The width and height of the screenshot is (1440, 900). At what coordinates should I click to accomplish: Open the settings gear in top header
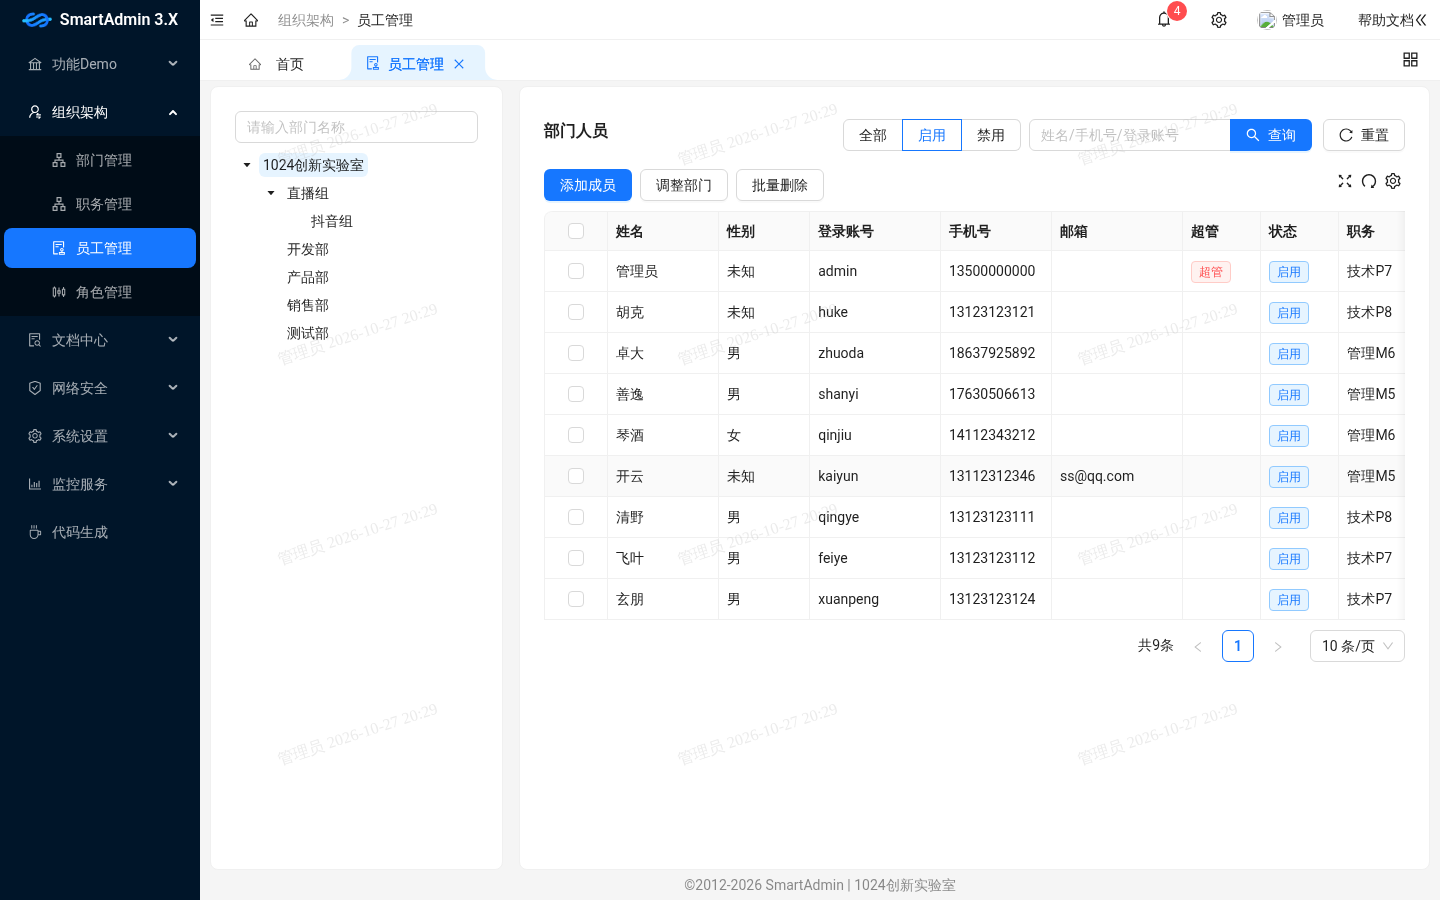point(1219,20)
